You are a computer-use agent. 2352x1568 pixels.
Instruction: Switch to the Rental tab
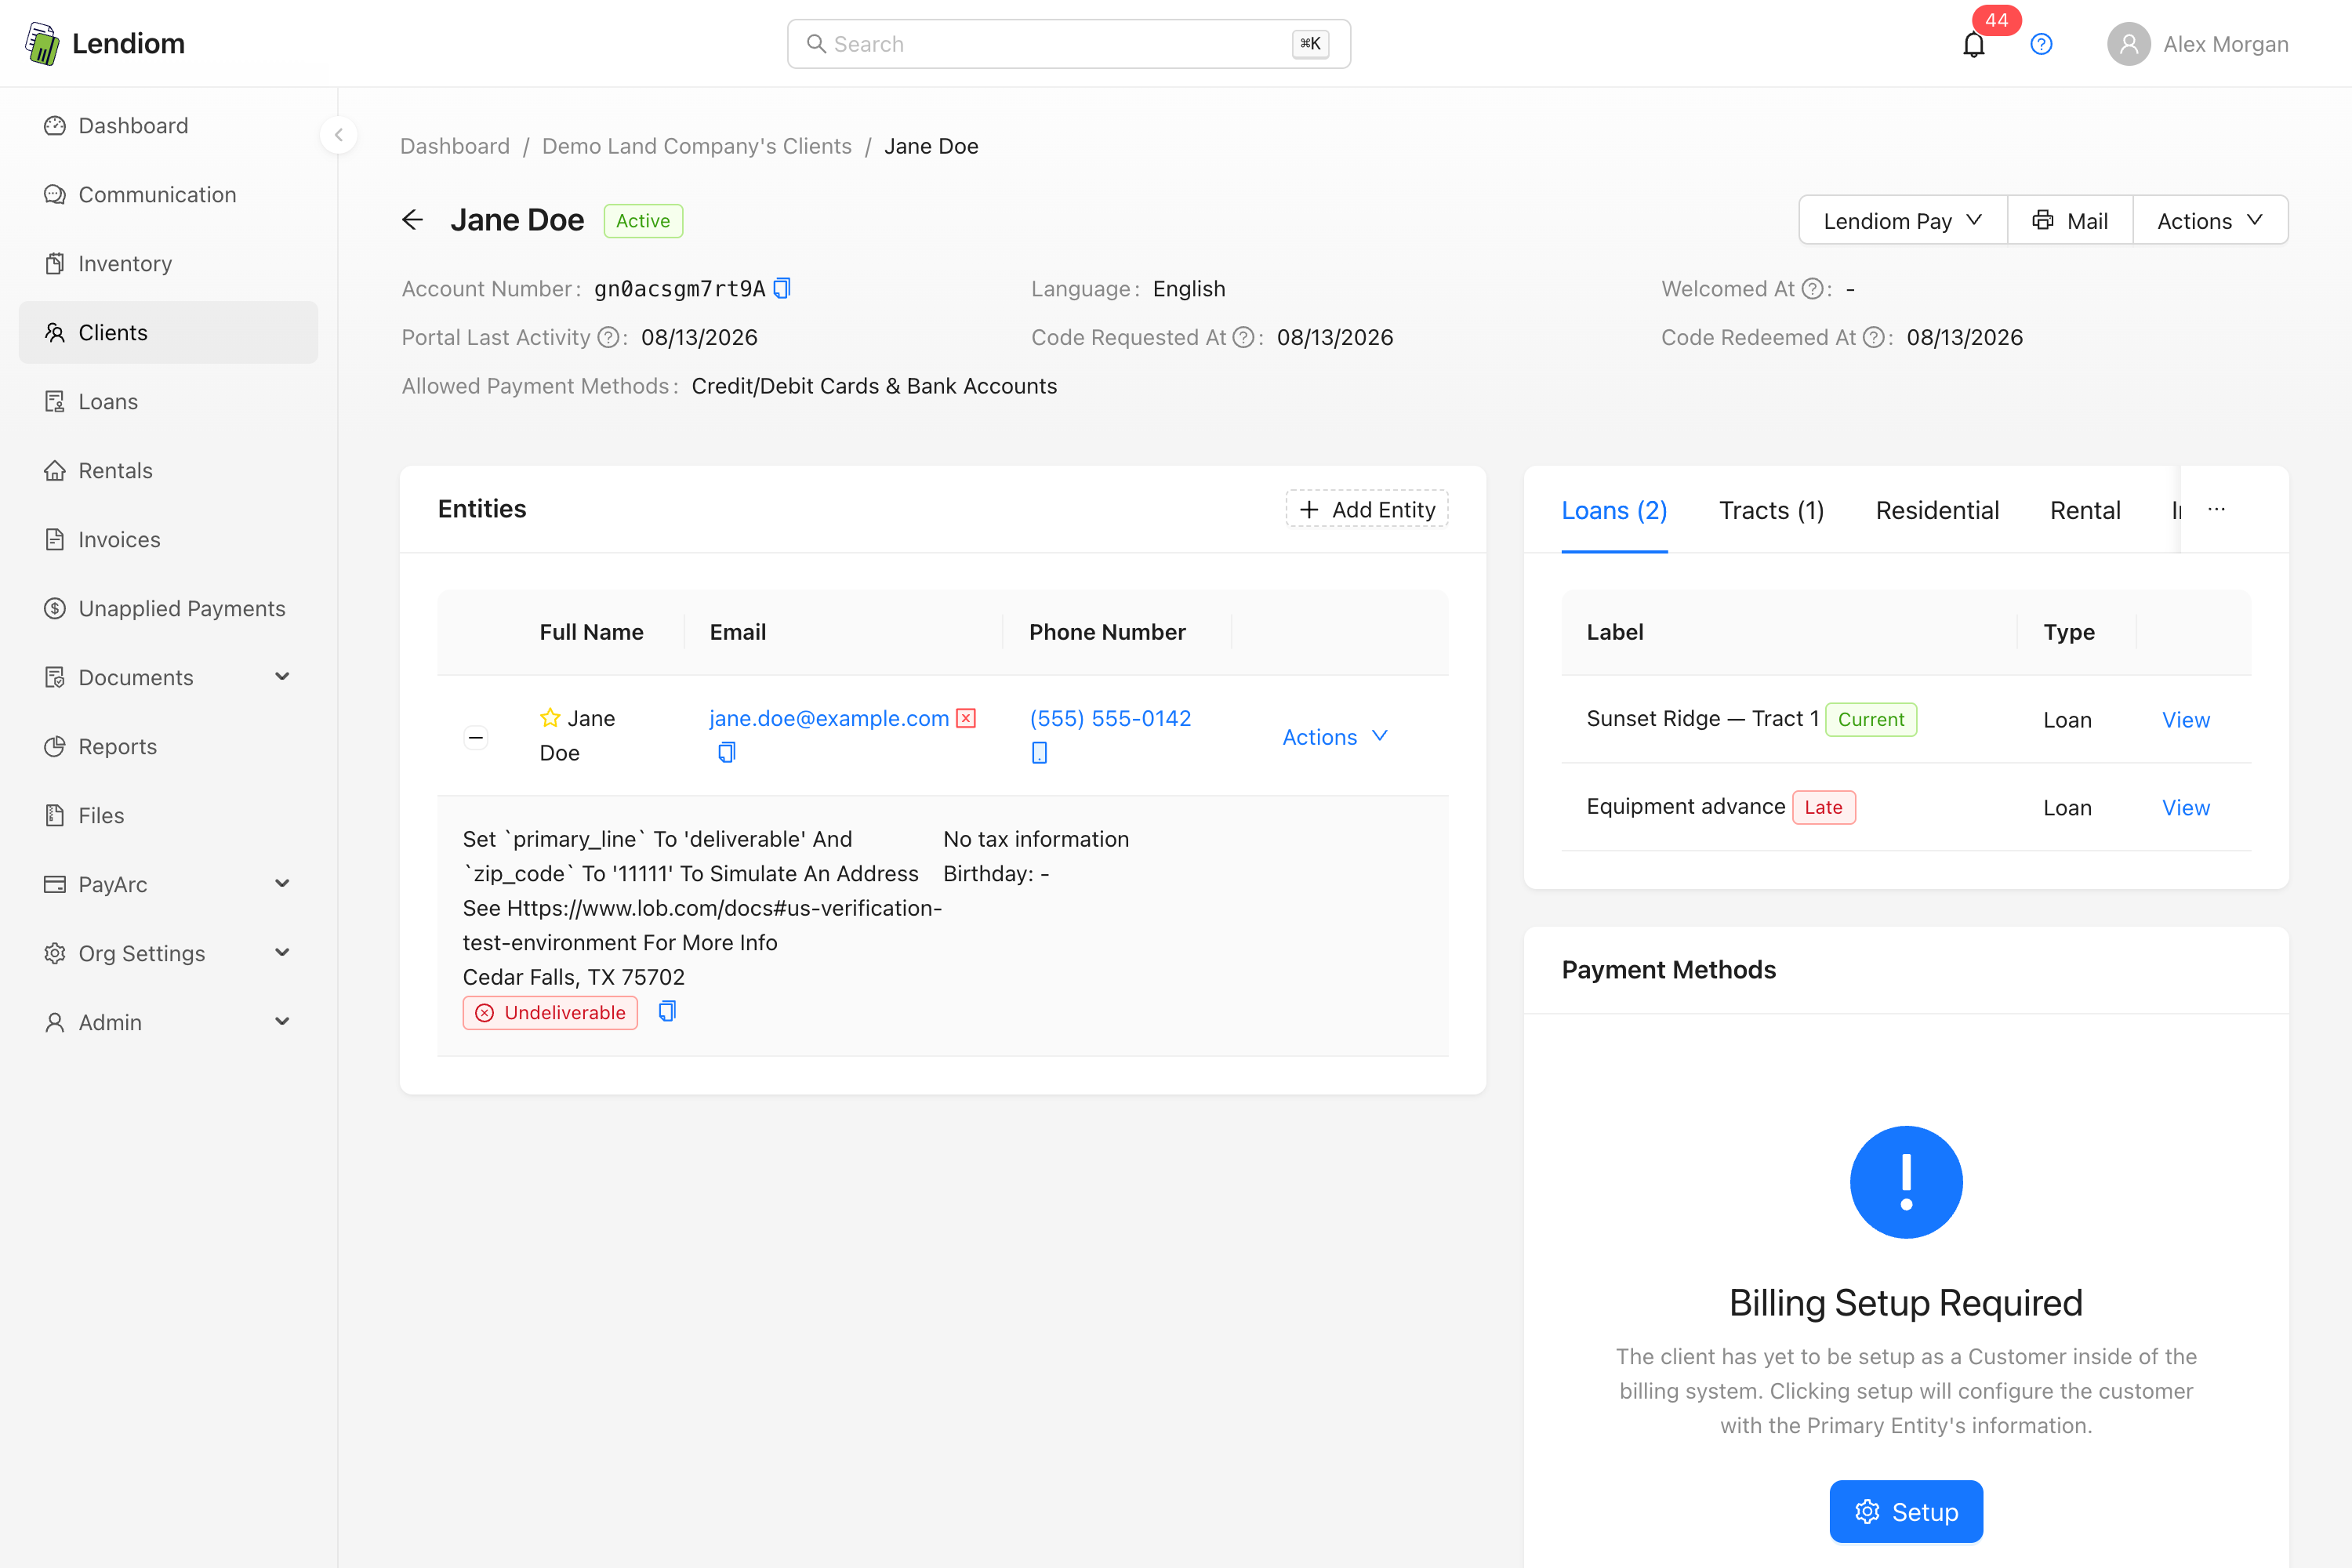[2085, 510]
